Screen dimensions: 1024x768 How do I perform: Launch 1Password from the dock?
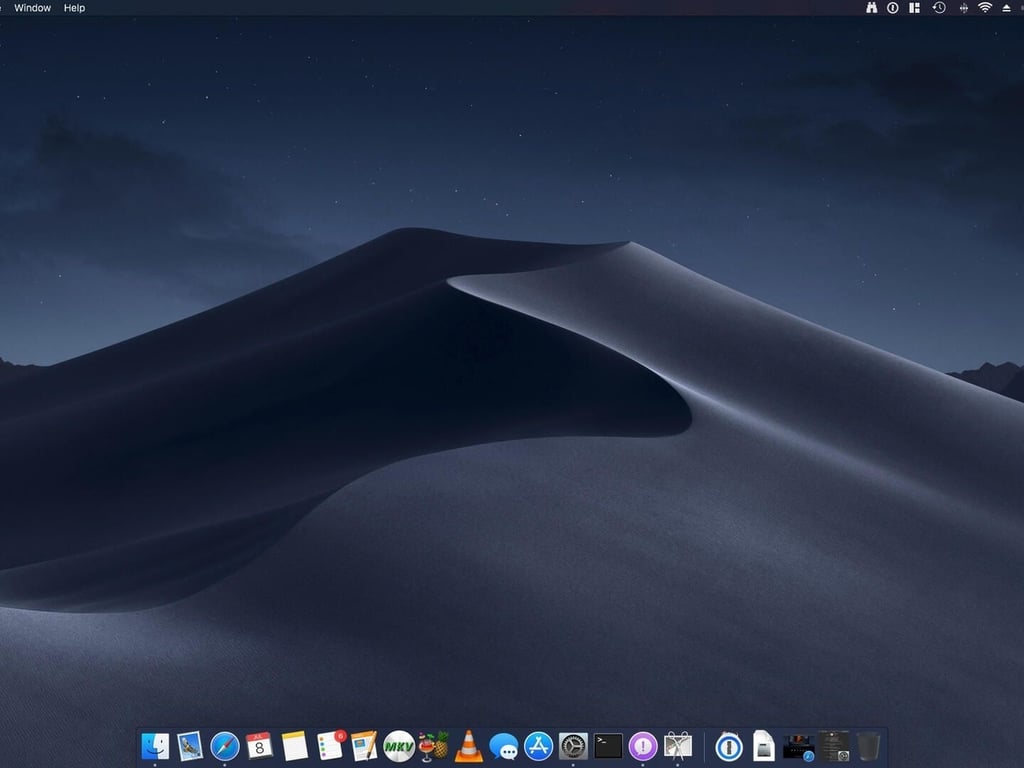(x=728, y=746)
